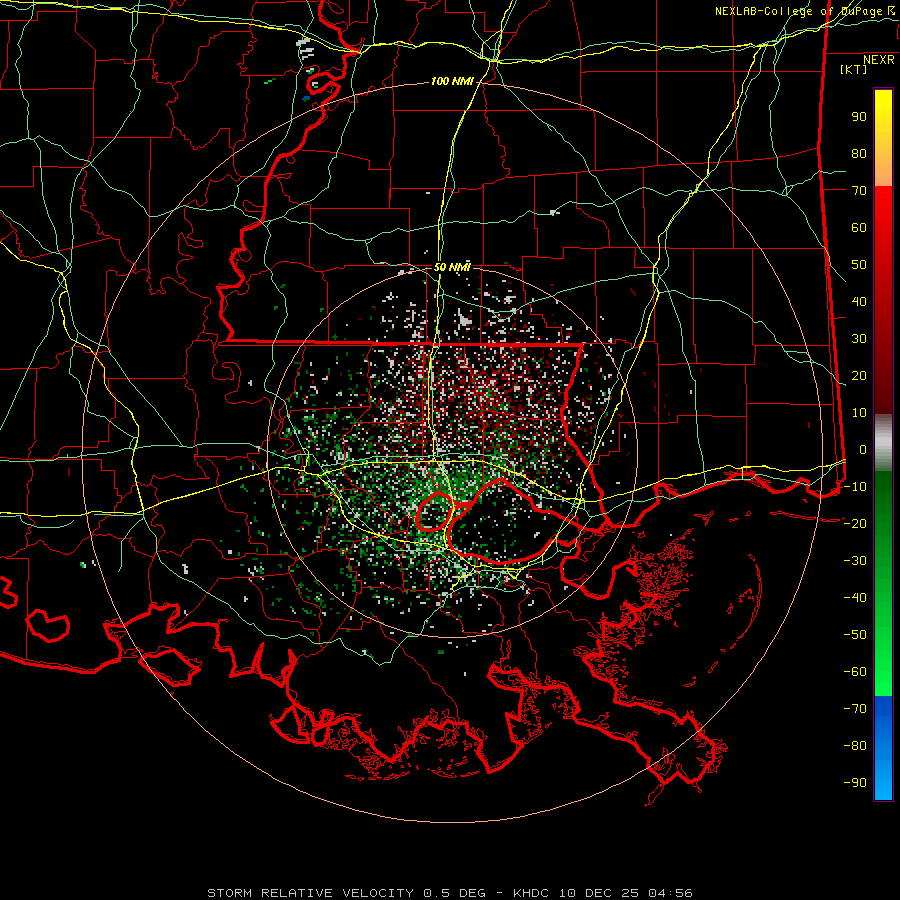Select the -30 value on velocity scale
The image size is (900, 900).
click(x=855, y=561)
